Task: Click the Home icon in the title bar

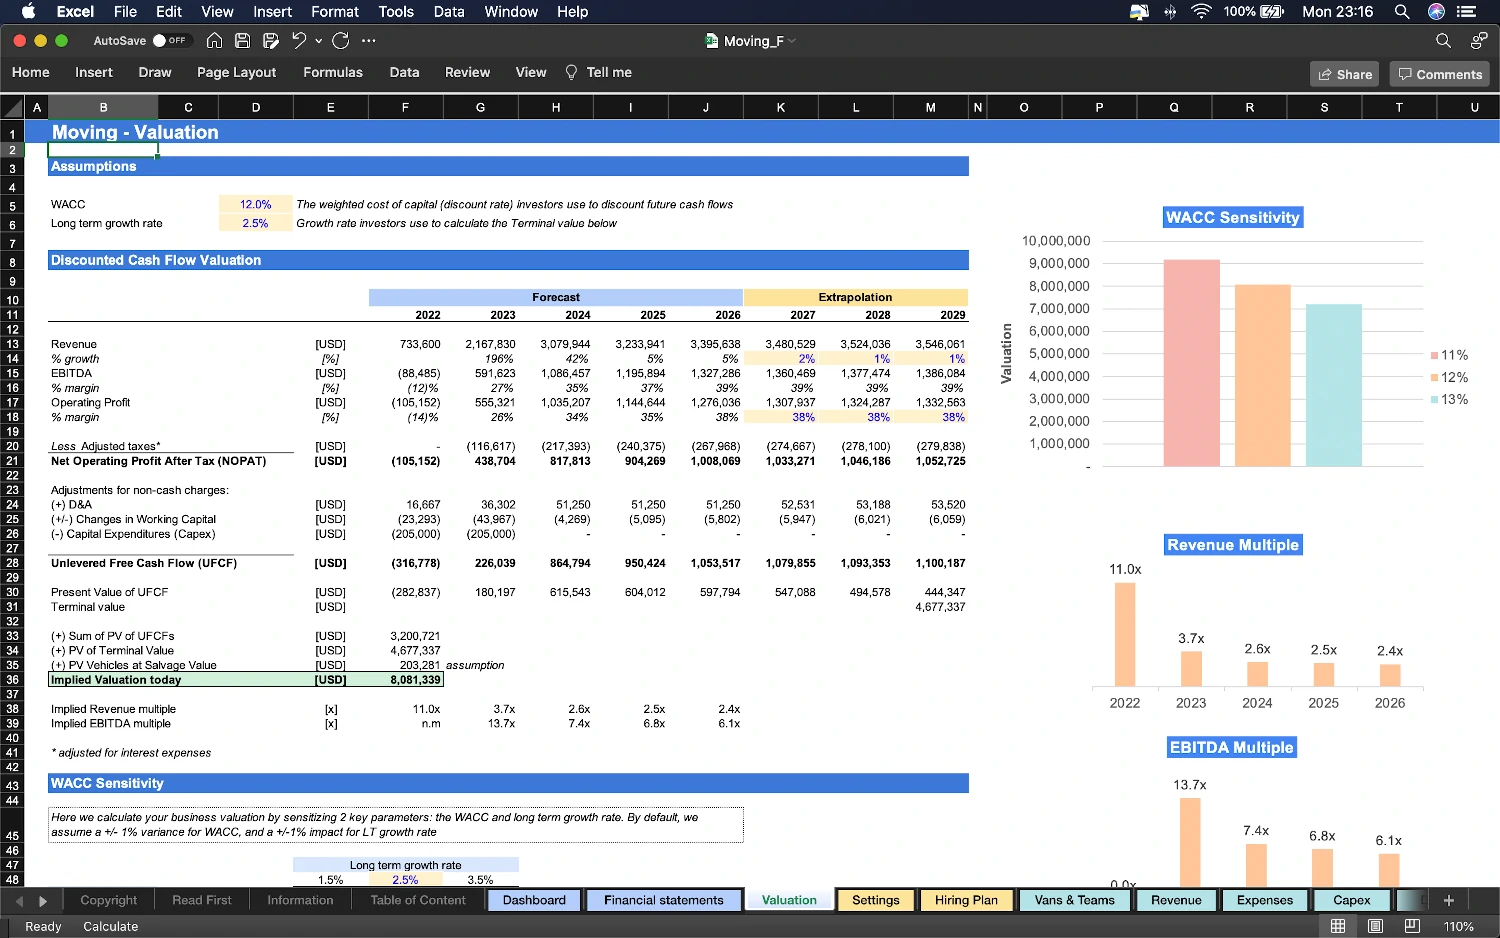Action: point(214,41)
